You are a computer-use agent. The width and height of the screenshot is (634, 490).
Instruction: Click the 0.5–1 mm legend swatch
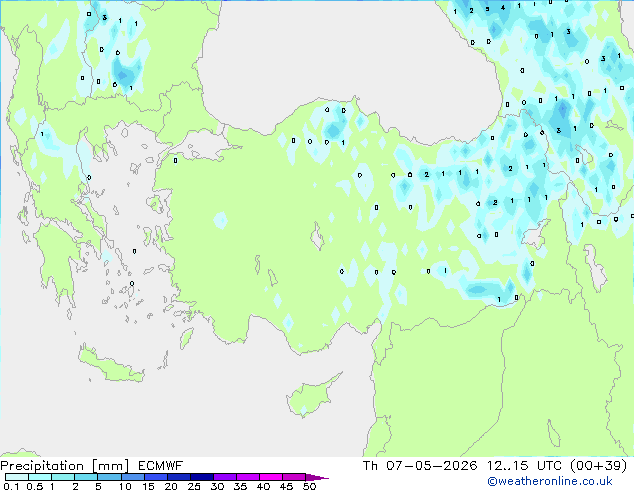[x=40, y=477]
